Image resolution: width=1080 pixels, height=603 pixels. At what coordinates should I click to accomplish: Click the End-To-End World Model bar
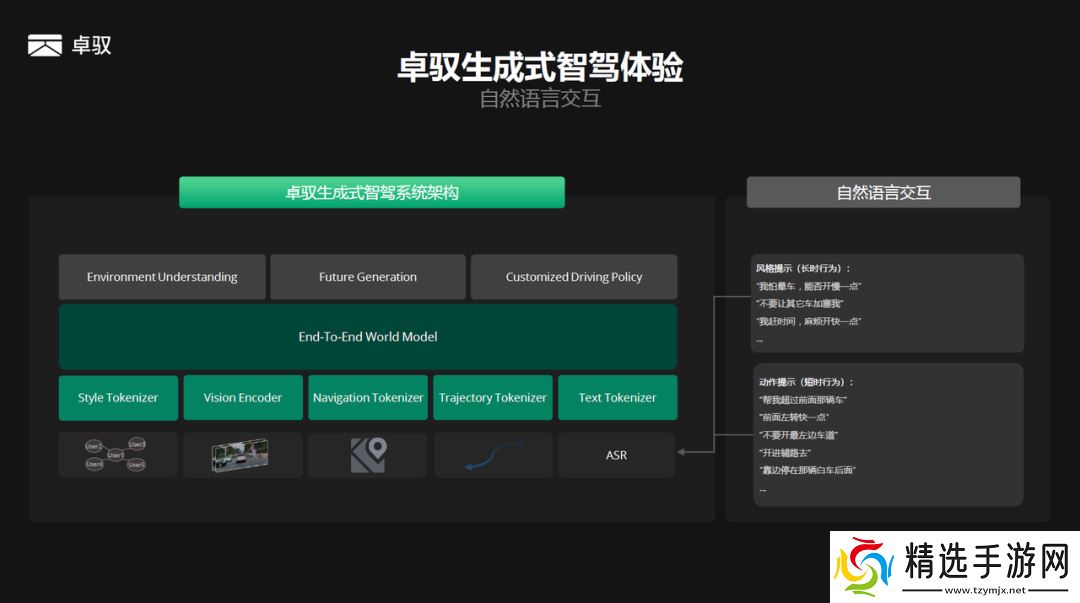tap(368, 337)
